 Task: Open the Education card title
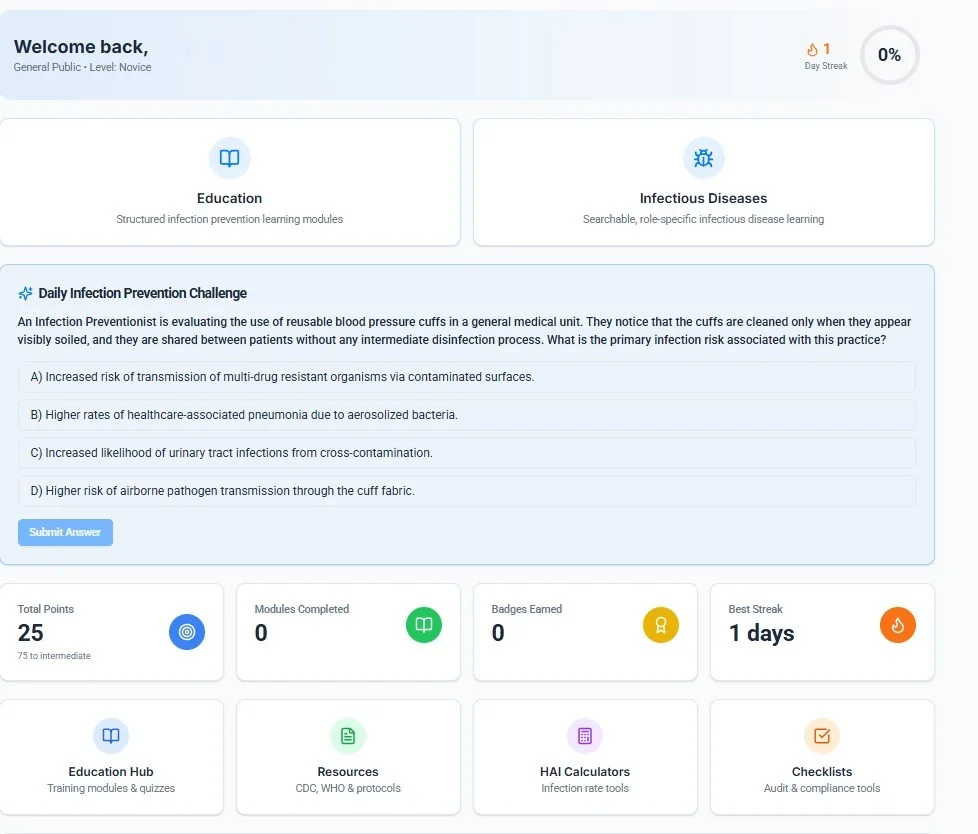coord(230,198)
